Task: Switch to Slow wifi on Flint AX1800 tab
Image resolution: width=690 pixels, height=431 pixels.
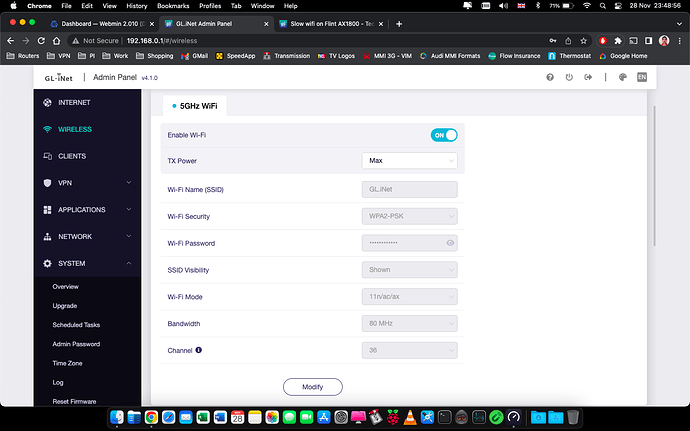Action: coord(331,24)
